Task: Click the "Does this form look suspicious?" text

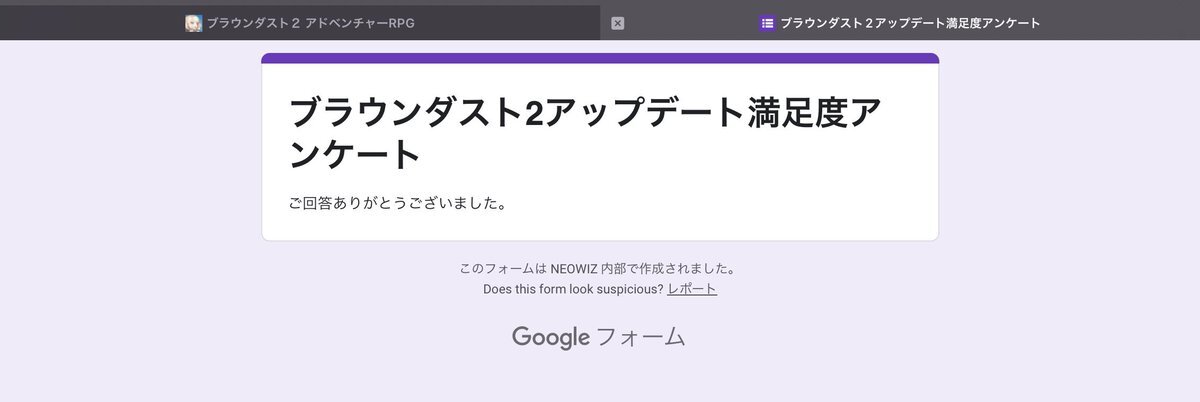Action: [573, 289]
